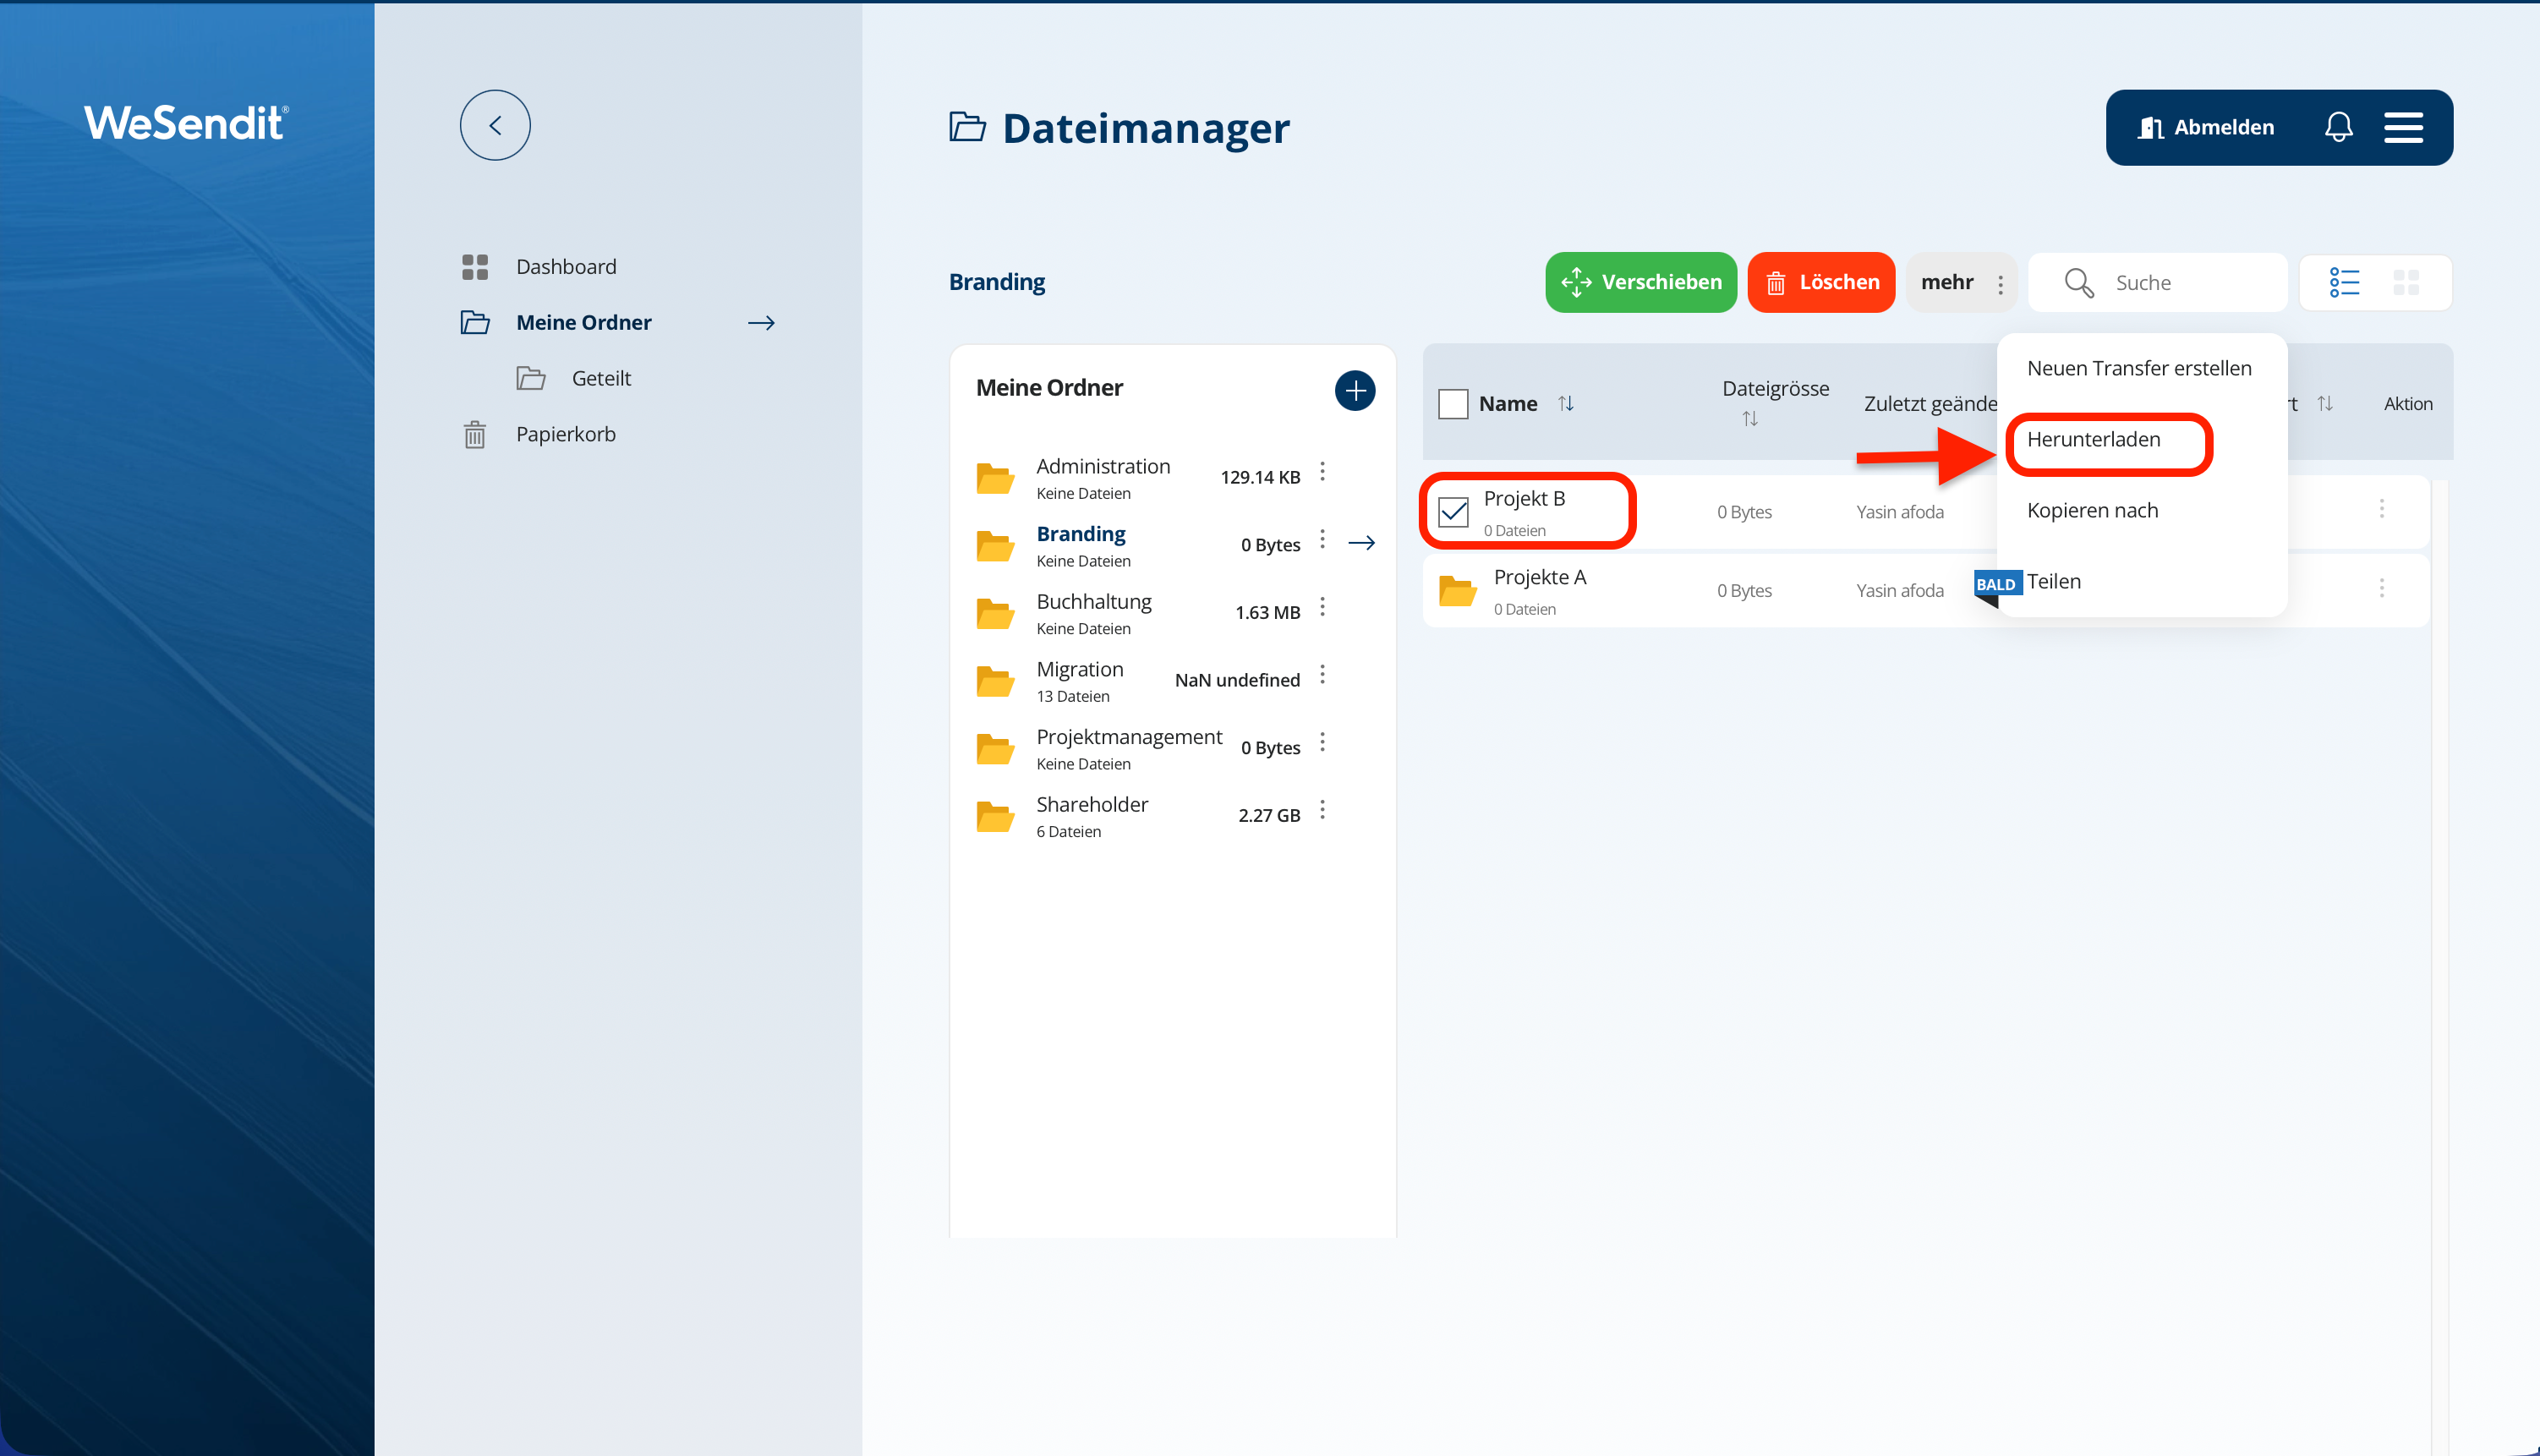Open the mehr dropdown menu
This screenshot has height=1456, width=2540.
1961,283
